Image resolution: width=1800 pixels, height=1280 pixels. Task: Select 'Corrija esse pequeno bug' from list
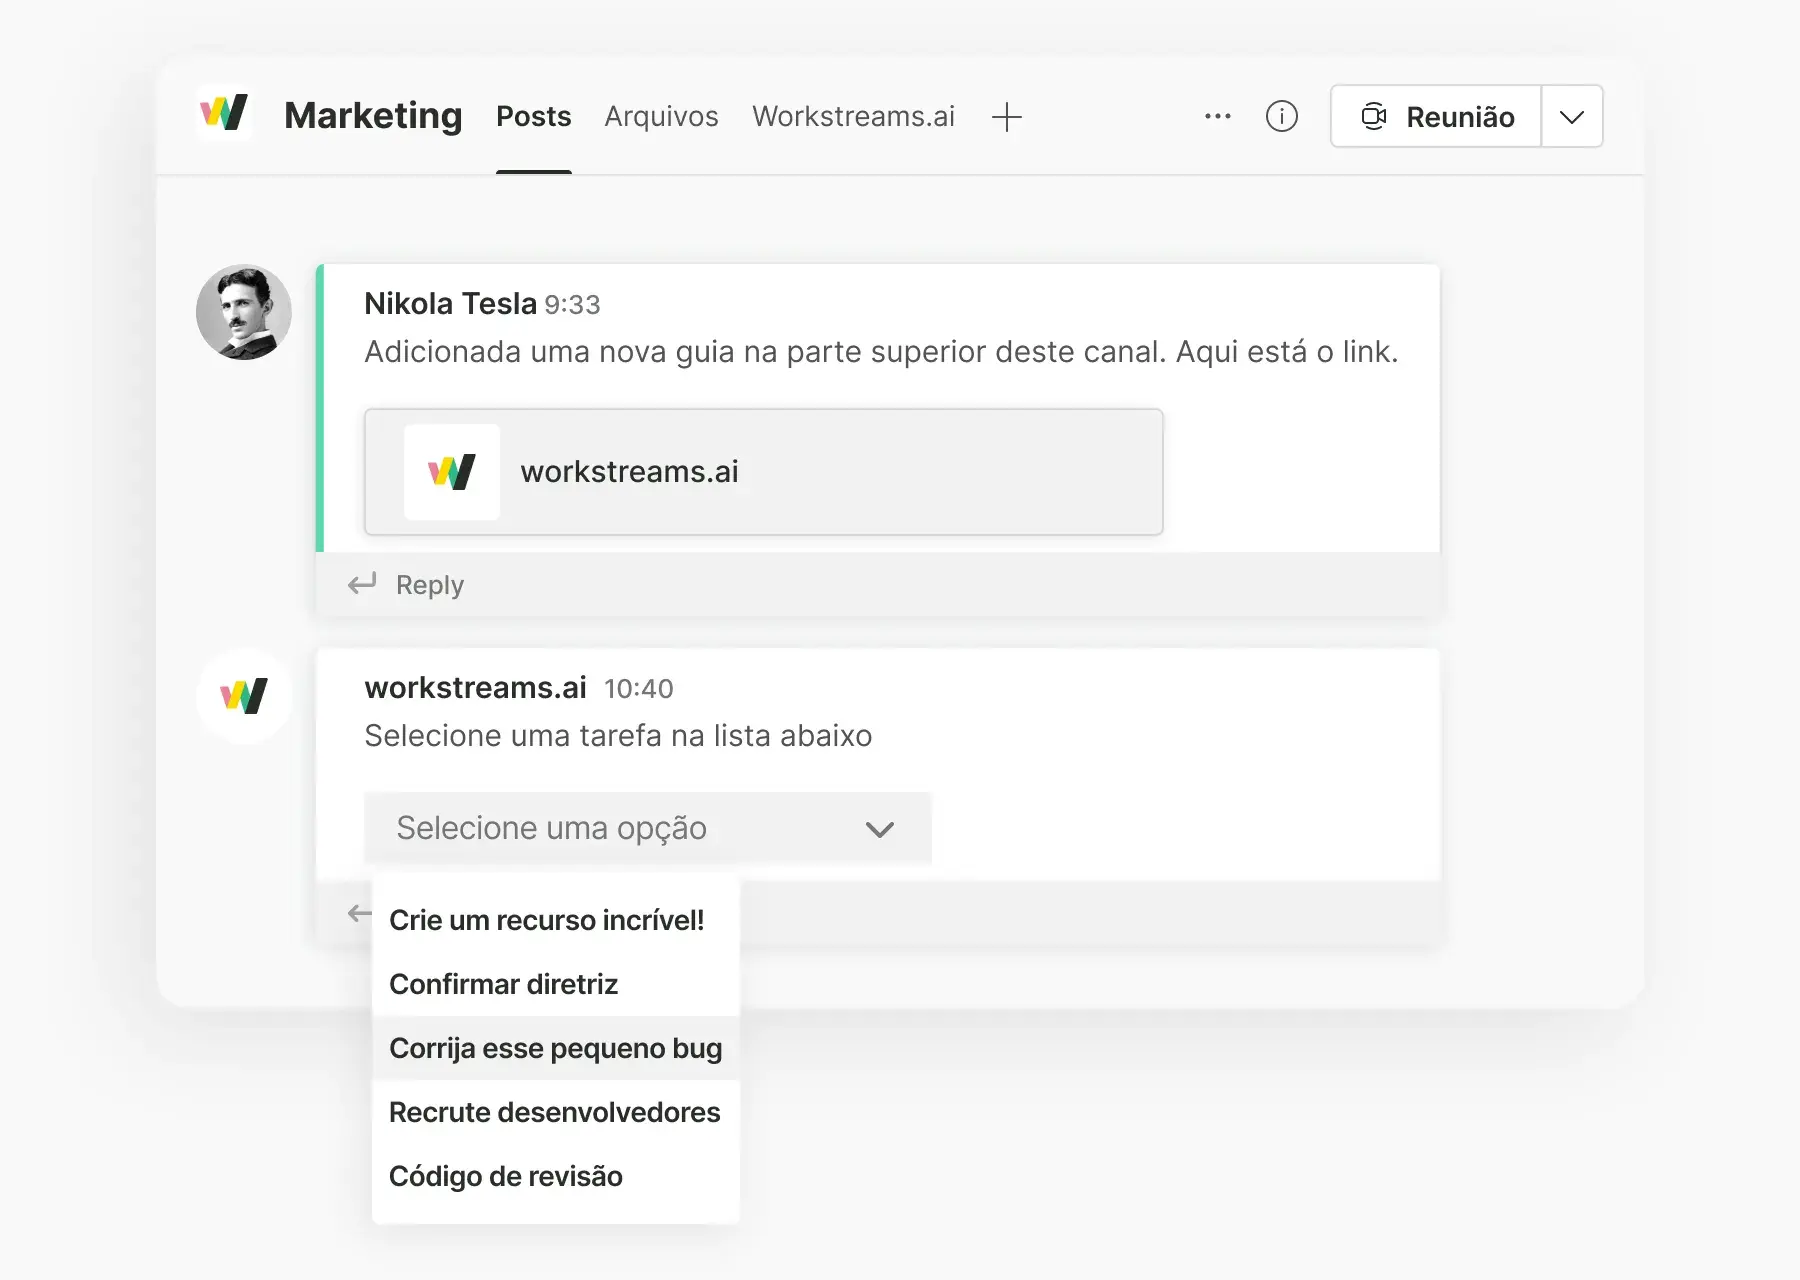(x=555, y=1048)
